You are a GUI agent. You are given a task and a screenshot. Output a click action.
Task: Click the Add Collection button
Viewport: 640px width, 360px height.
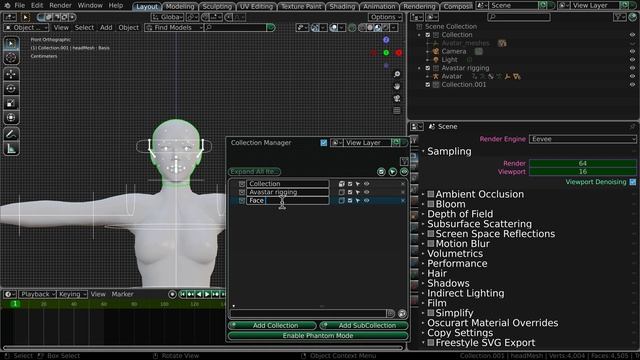point(272,325)
